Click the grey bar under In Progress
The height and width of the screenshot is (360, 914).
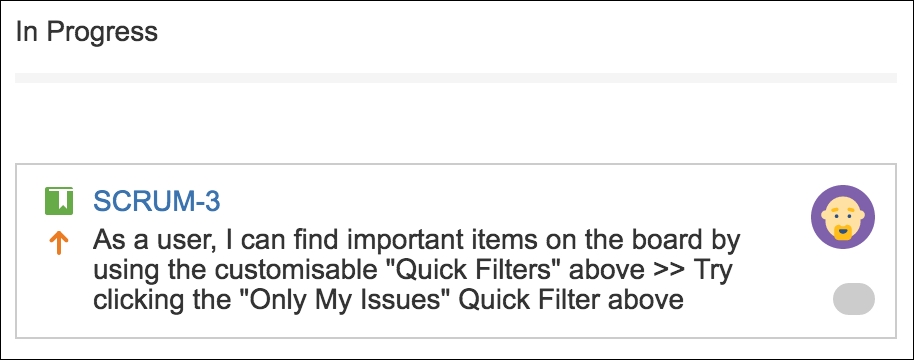pyautogui.click(x=456, y=78)
